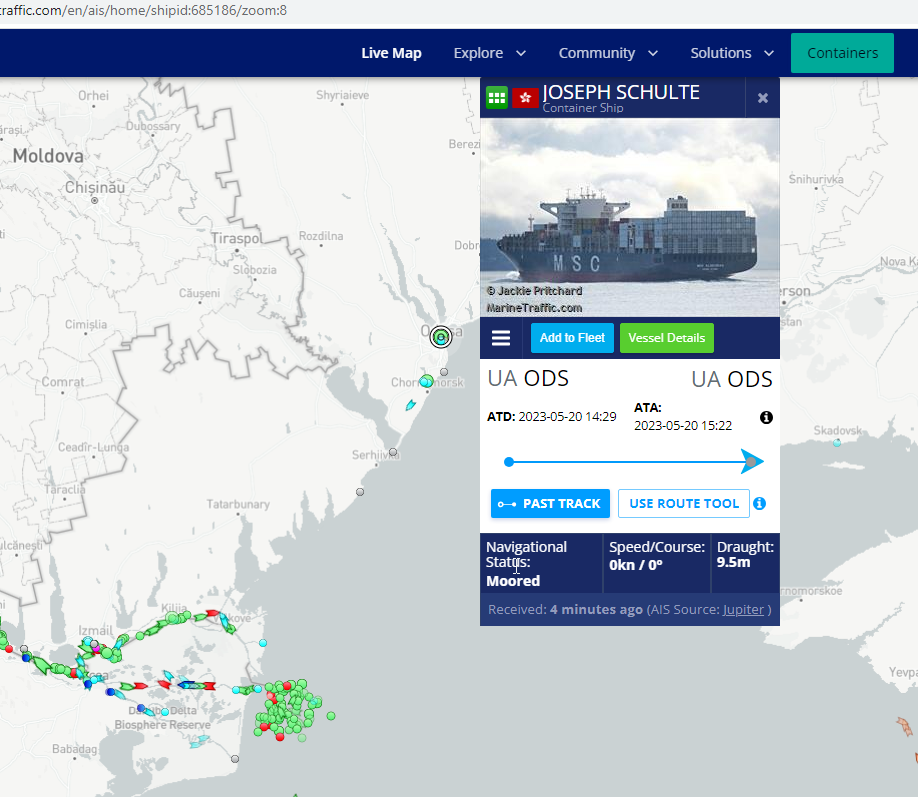This screenshot has height=797, width=918.
Task: Open Vessel Details
Action: point(666,338)
